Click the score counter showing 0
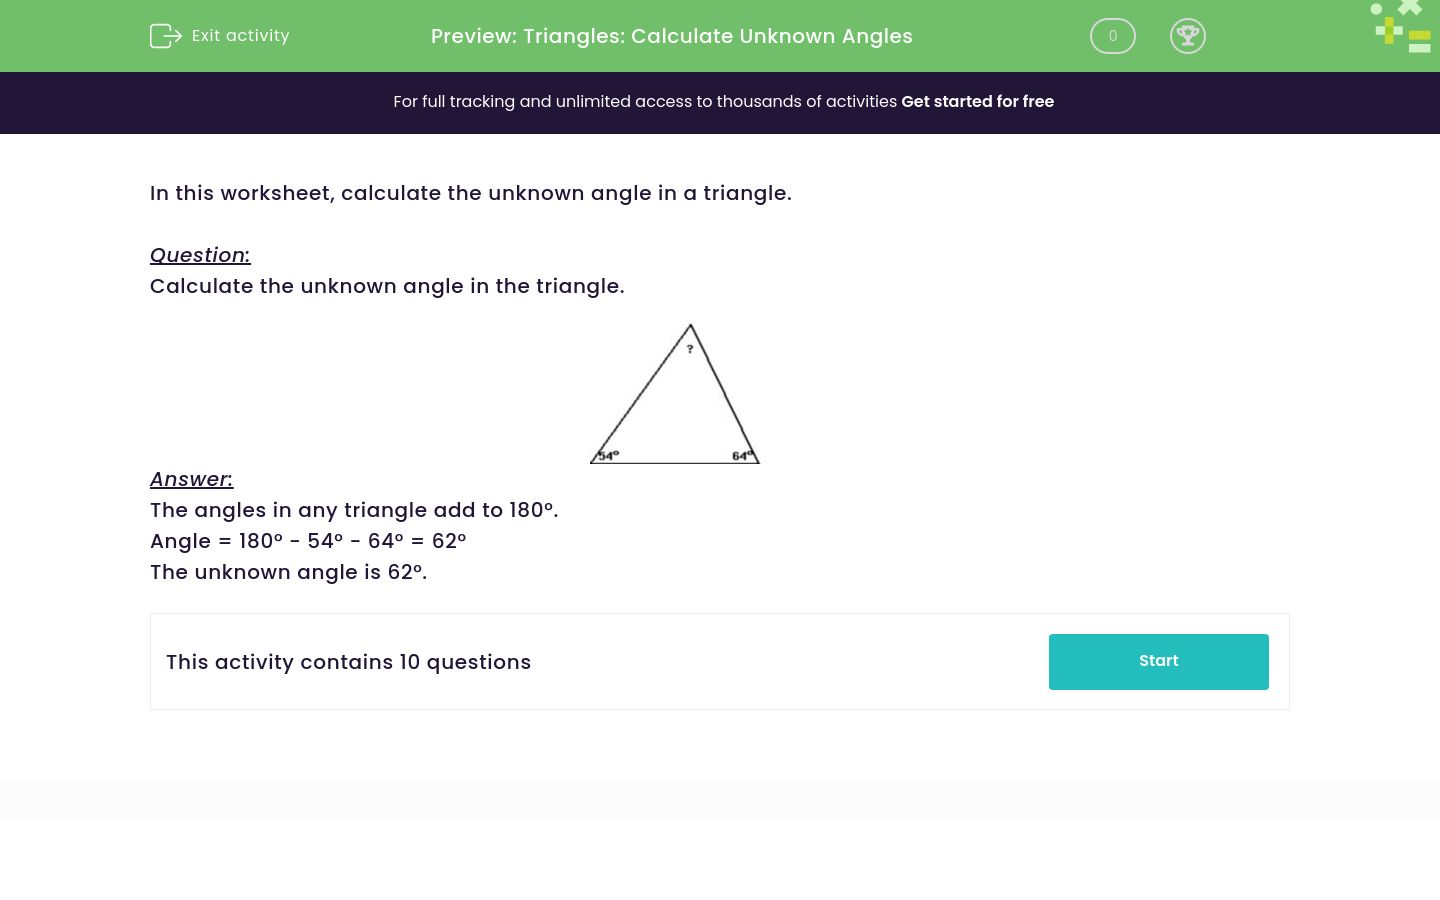 pos(1113,36)
